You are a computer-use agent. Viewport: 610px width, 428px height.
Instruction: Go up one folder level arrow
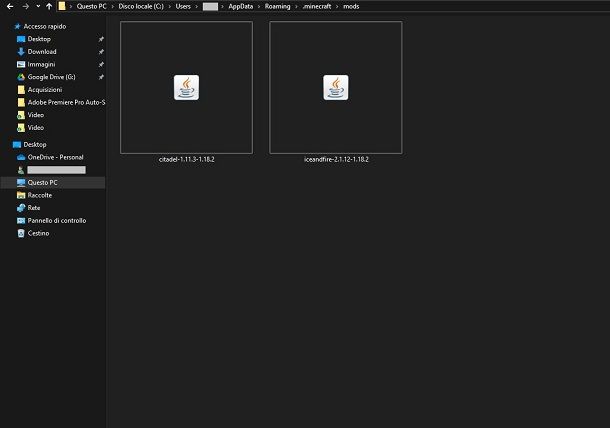pos(49,7)
